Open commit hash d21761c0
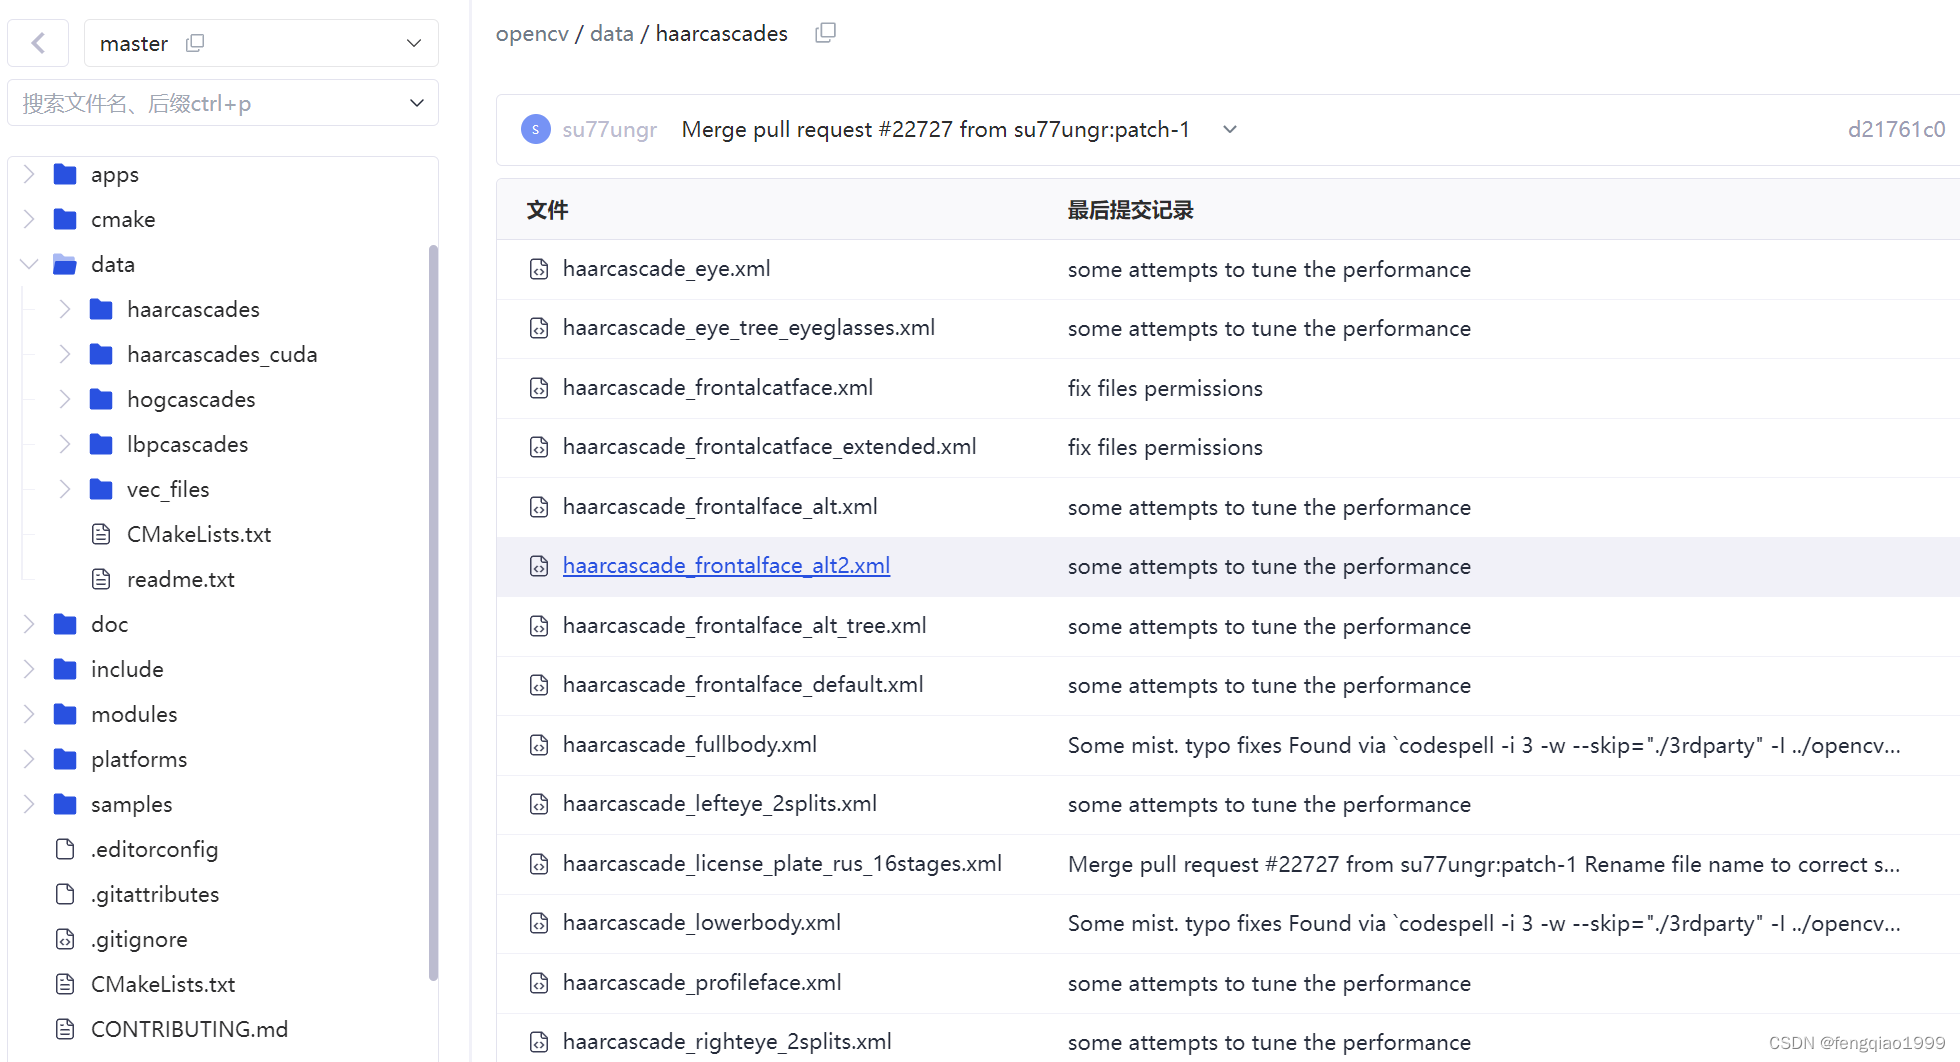 click(x=1896, y=129)
